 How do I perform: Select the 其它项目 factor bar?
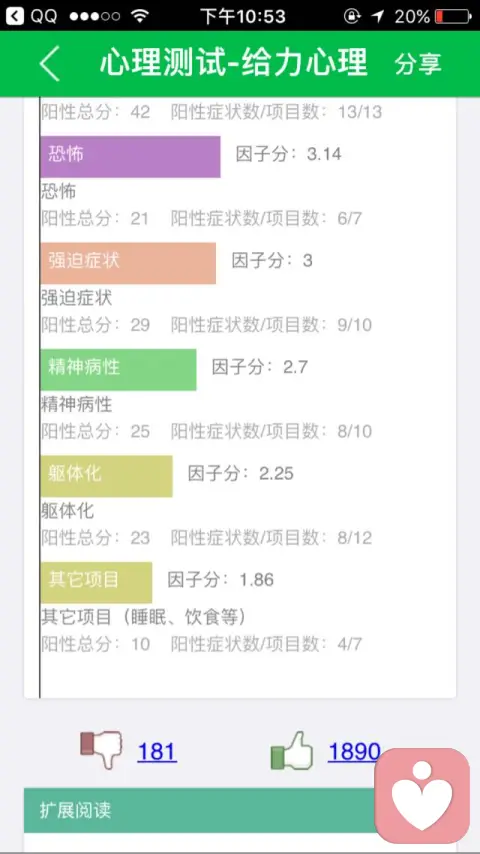pyautogui.click(x=96, y=582)
